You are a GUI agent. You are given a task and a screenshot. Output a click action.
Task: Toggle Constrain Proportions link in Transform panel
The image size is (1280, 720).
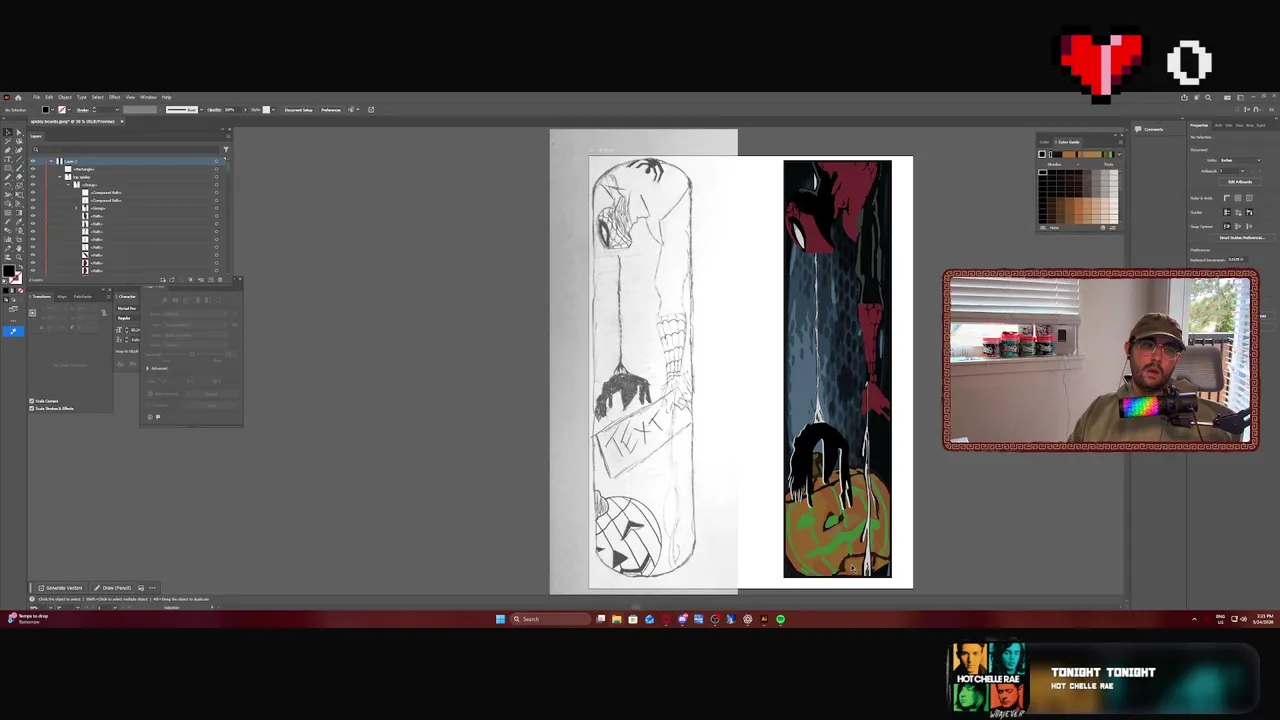[x=104, y=313]
